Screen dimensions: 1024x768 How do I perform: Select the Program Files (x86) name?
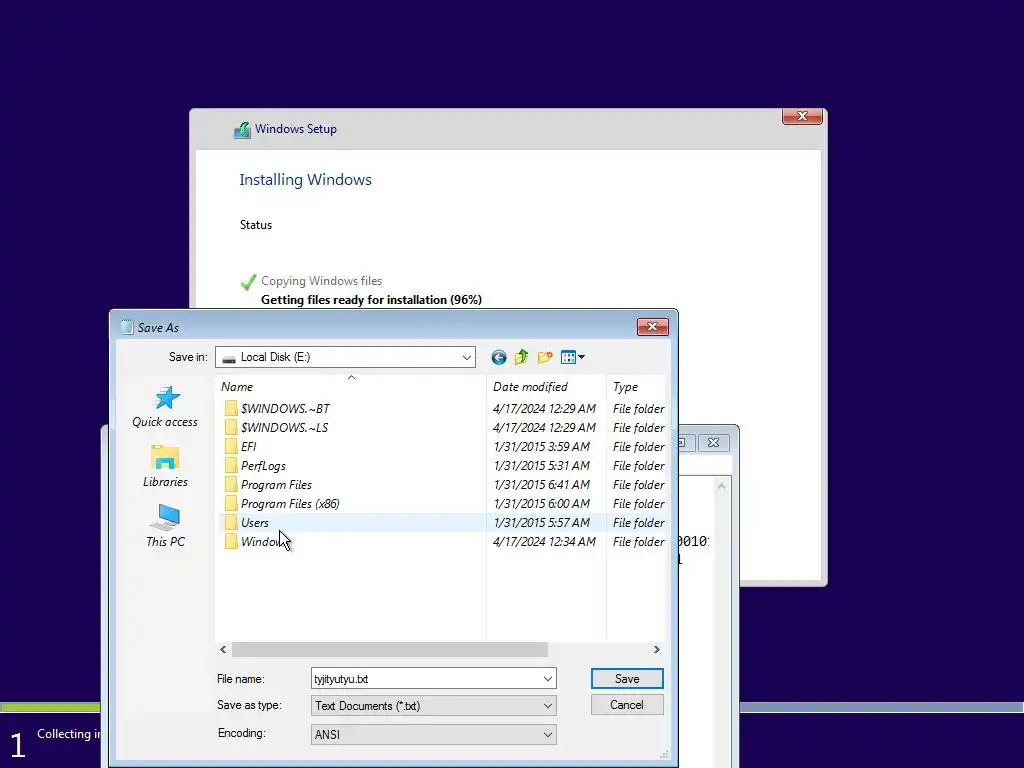(x=290, y=504)
